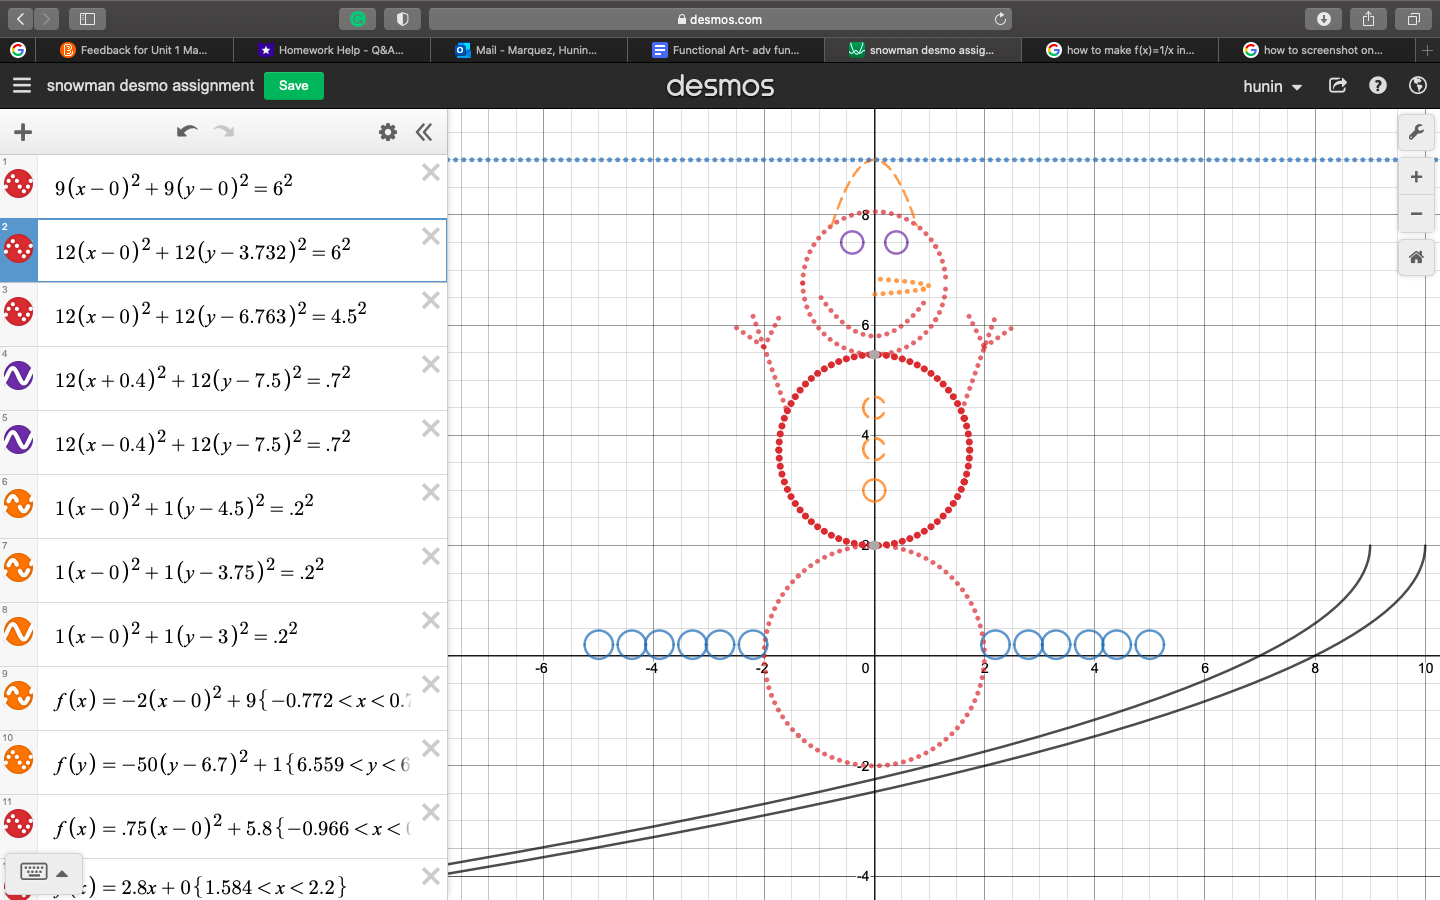Switch to how to make f(x)=1/x tab
The width and height of the screenshot is (1440, 900).
tap(1120, 50)
